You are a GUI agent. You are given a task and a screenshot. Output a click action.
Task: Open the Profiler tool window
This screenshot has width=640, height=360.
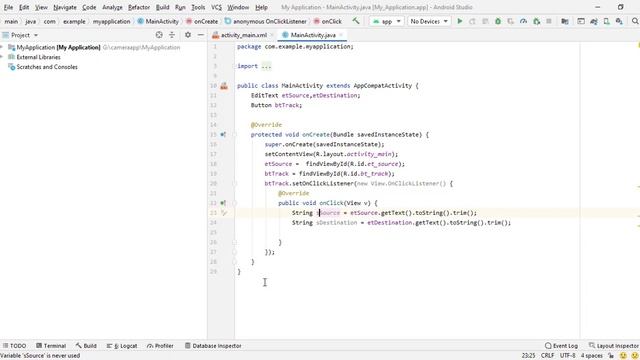click(x=160, y=346)
